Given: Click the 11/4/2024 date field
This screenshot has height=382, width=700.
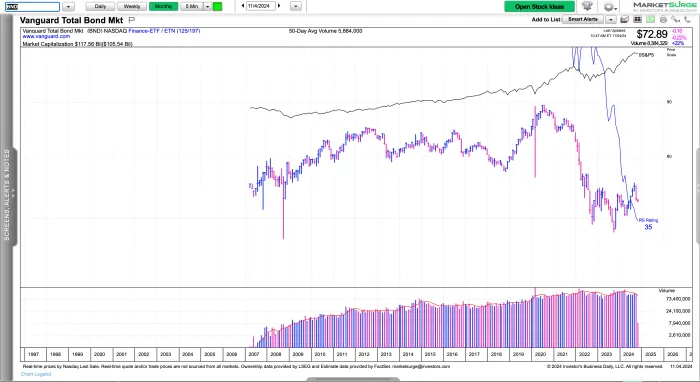Looking at the screenshot, I should coord(261,6).
